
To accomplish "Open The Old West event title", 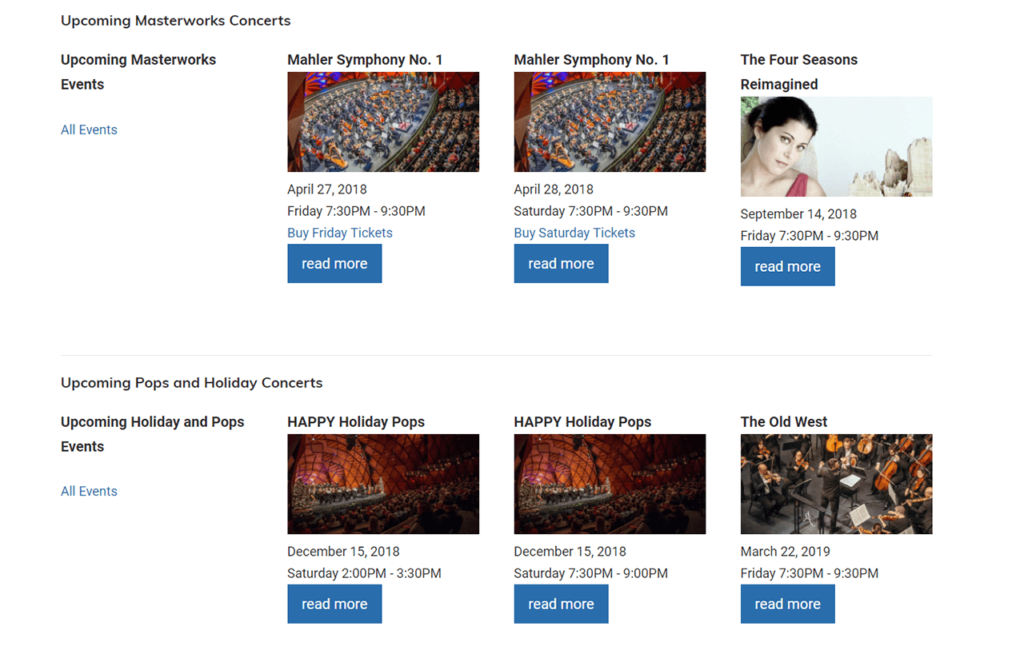I will pyautogui.click(x=783, y=421).
